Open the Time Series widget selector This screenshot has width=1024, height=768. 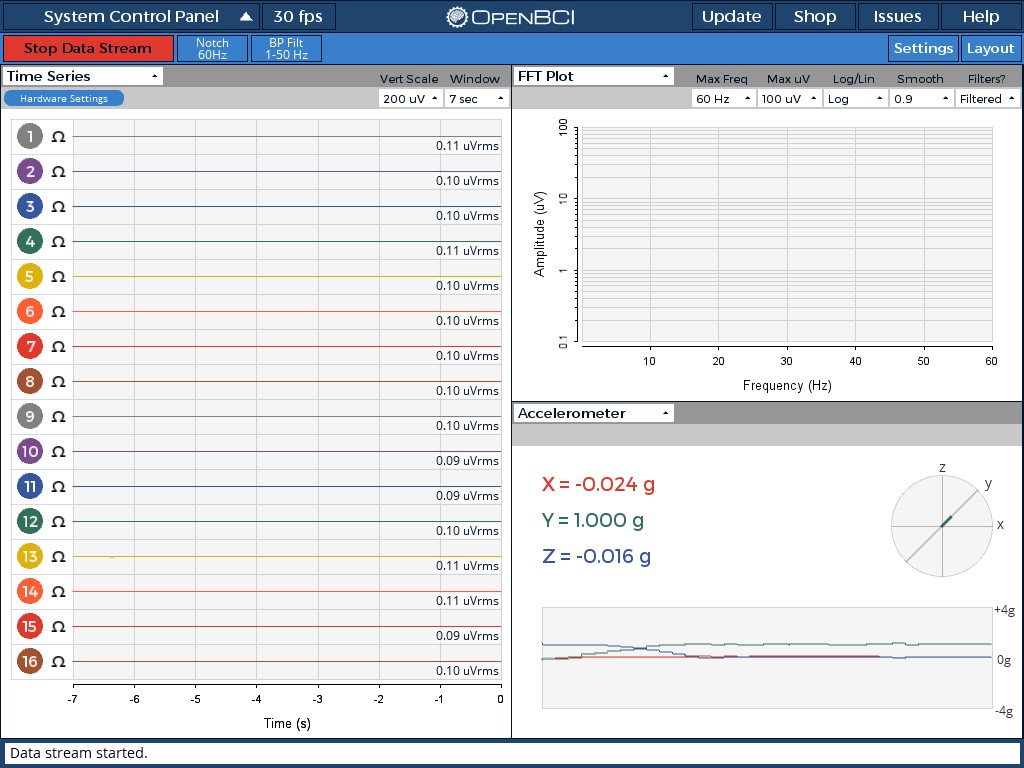[82, 75]
